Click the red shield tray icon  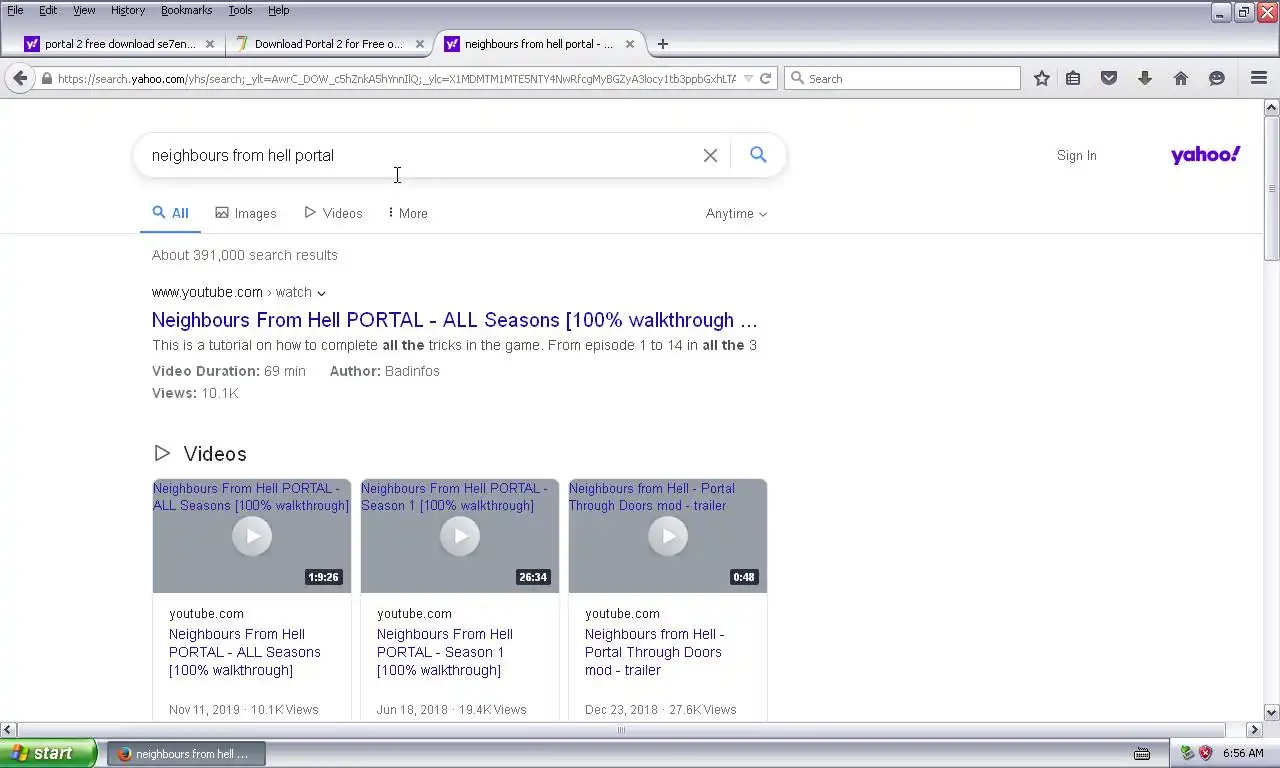[x=1205, y=753]
